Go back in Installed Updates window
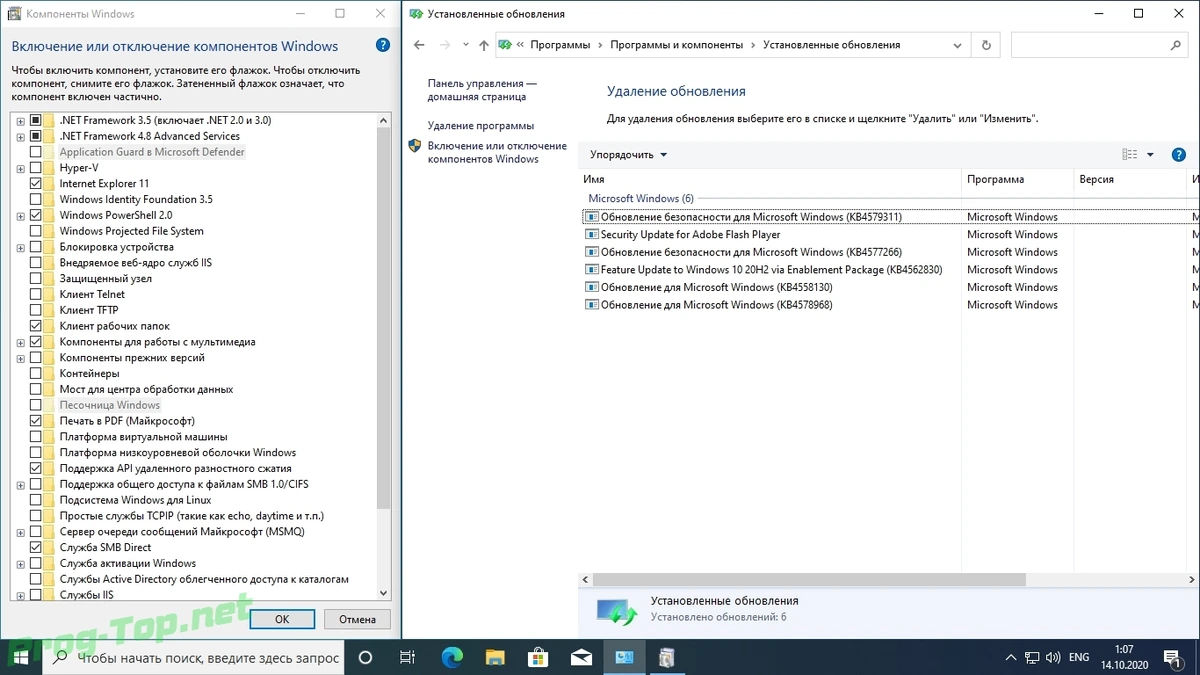Viewport: 1200px width, 675px height. click(419, 45)
